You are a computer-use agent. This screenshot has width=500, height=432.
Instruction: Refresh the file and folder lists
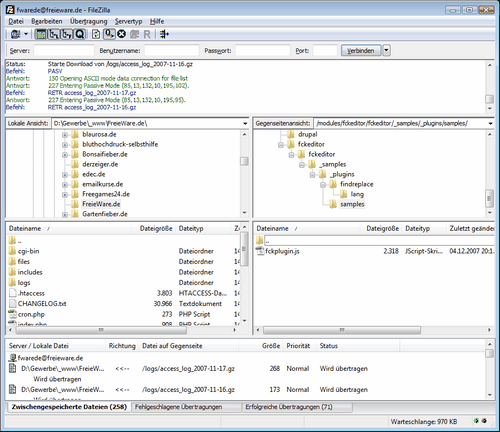(96, 34)
